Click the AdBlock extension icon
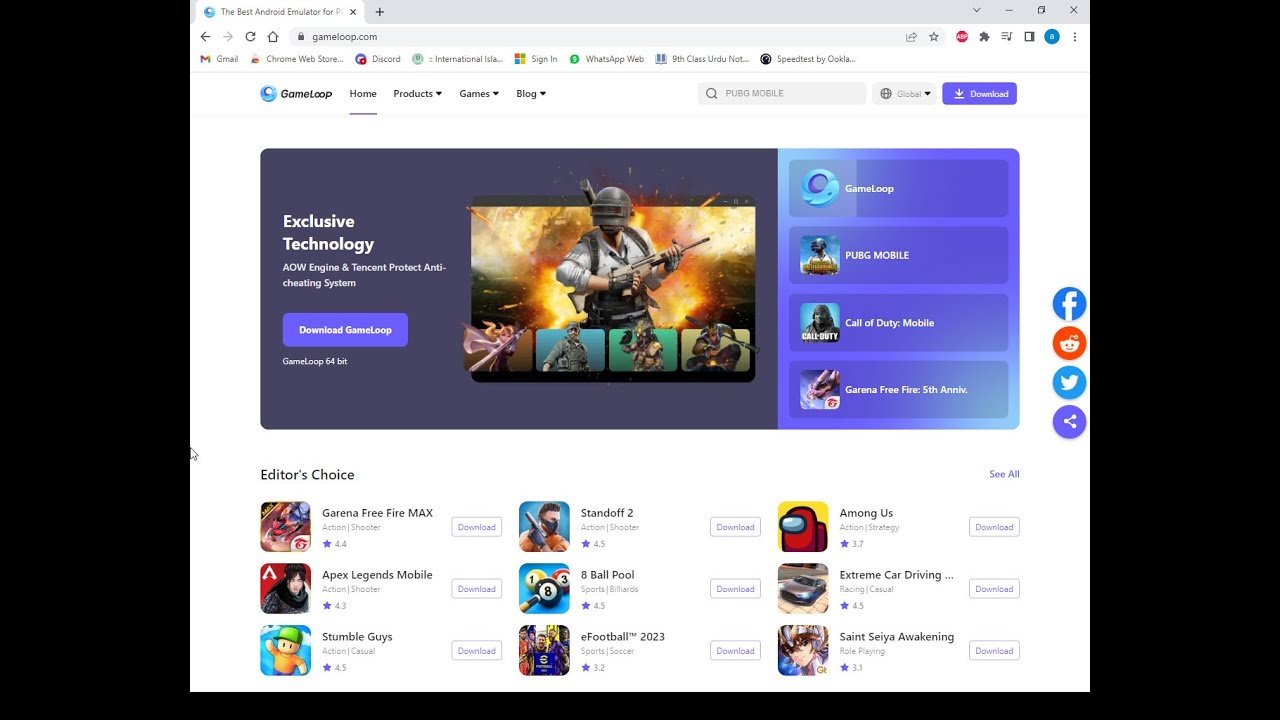 962,37
